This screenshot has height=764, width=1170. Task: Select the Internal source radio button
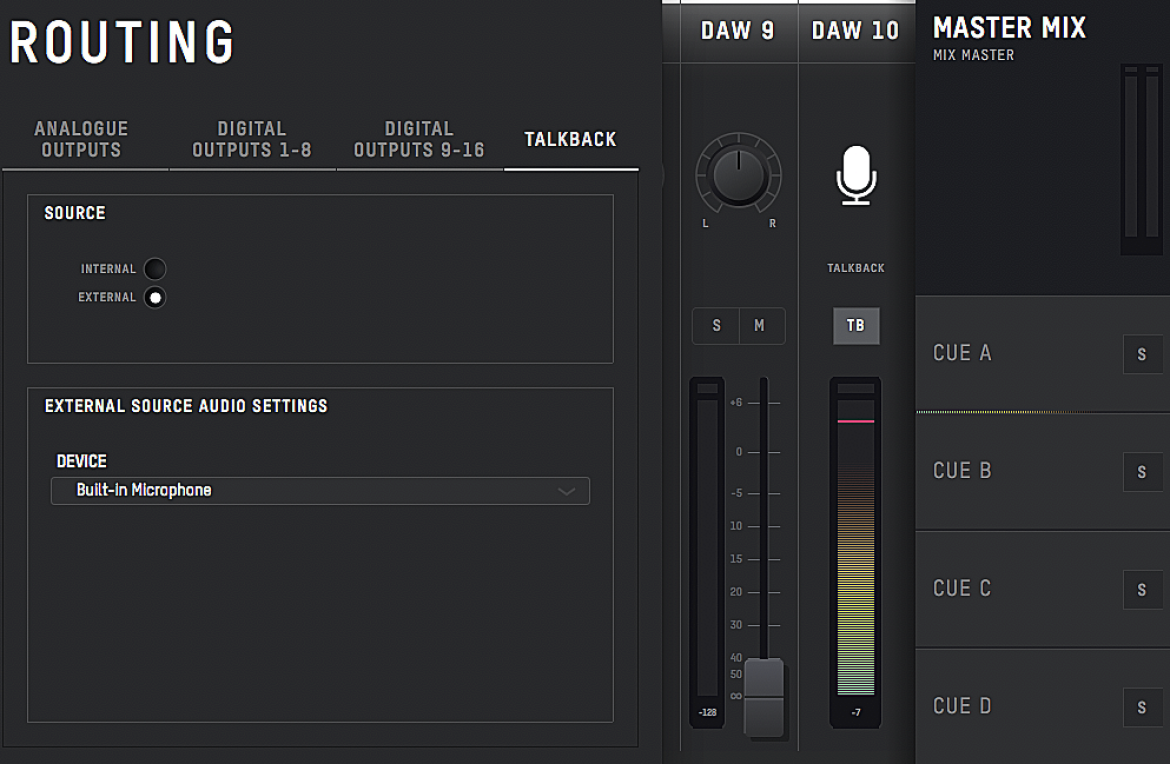click(154, 269)
